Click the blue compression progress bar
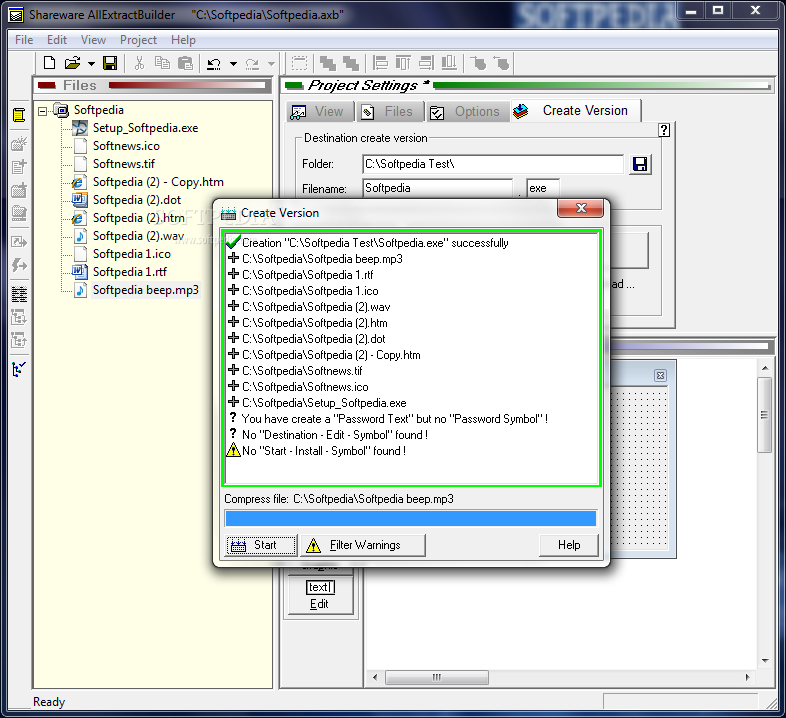 click(411, 518)
